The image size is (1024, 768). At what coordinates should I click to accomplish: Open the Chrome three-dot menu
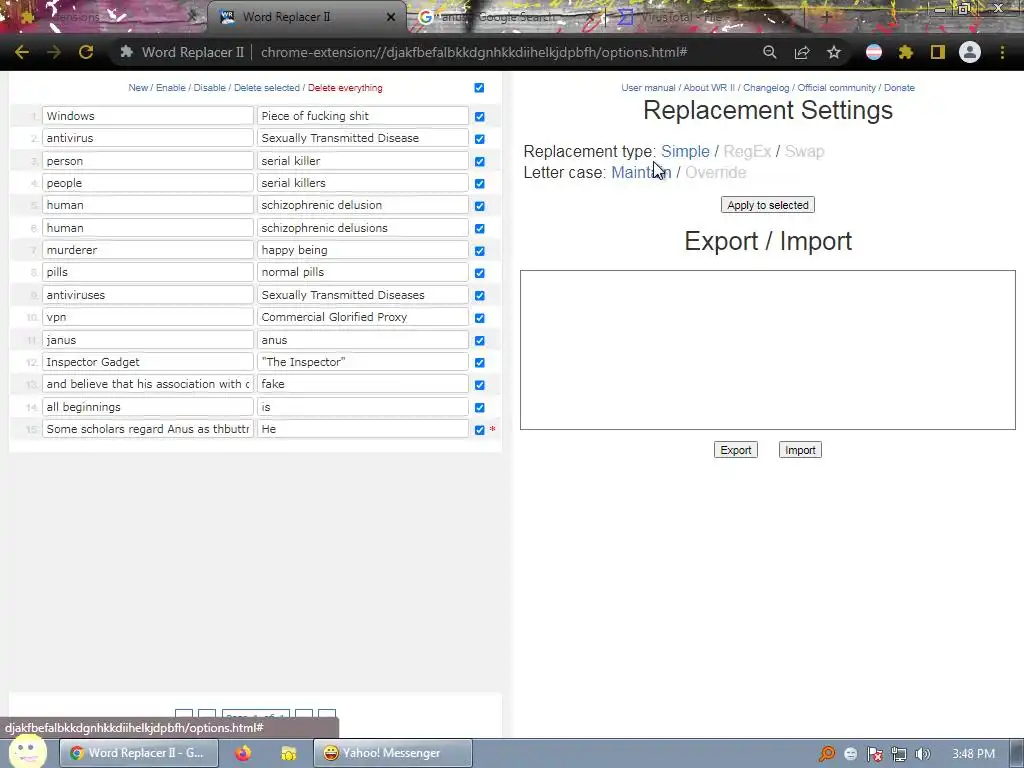(x=1002, y=52)
